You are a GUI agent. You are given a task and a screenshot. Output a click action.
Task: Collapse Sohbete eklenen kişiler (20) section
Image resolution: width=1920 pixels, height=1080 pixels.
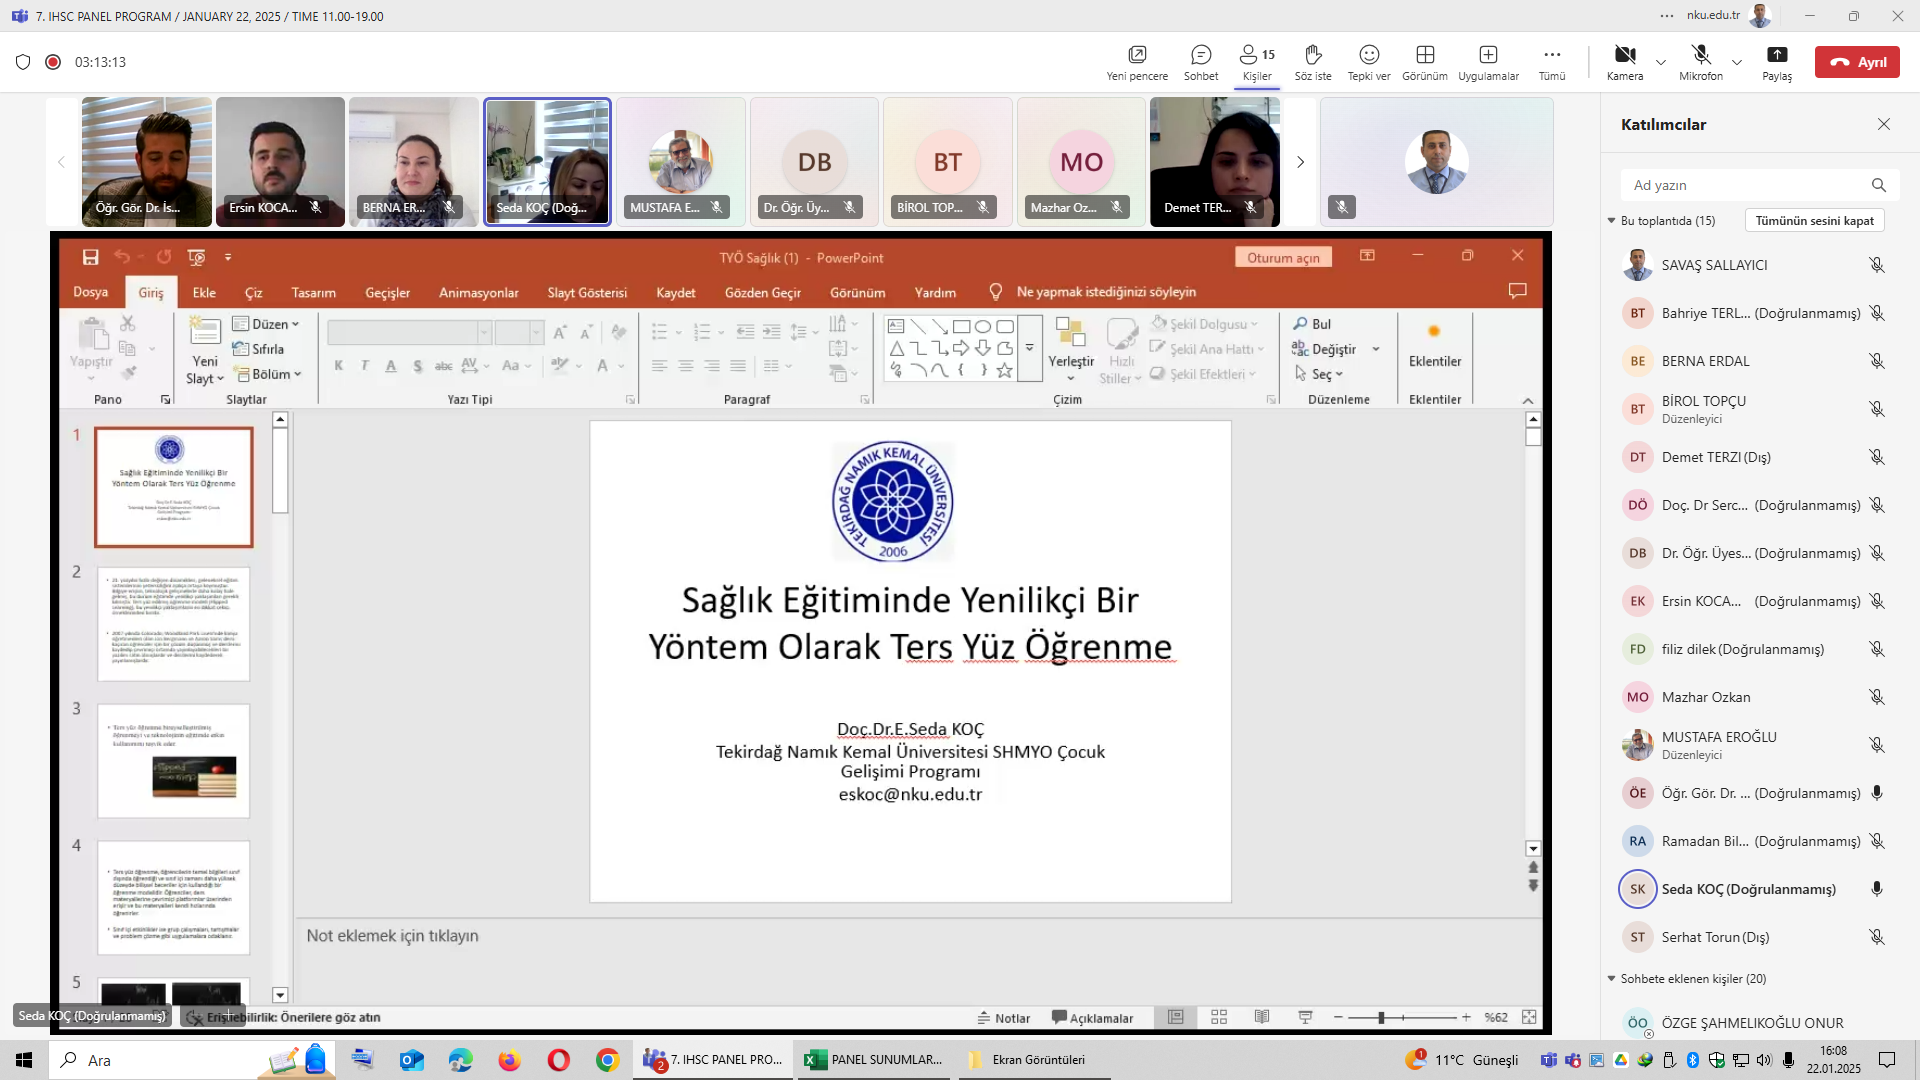coord(1612,979)
